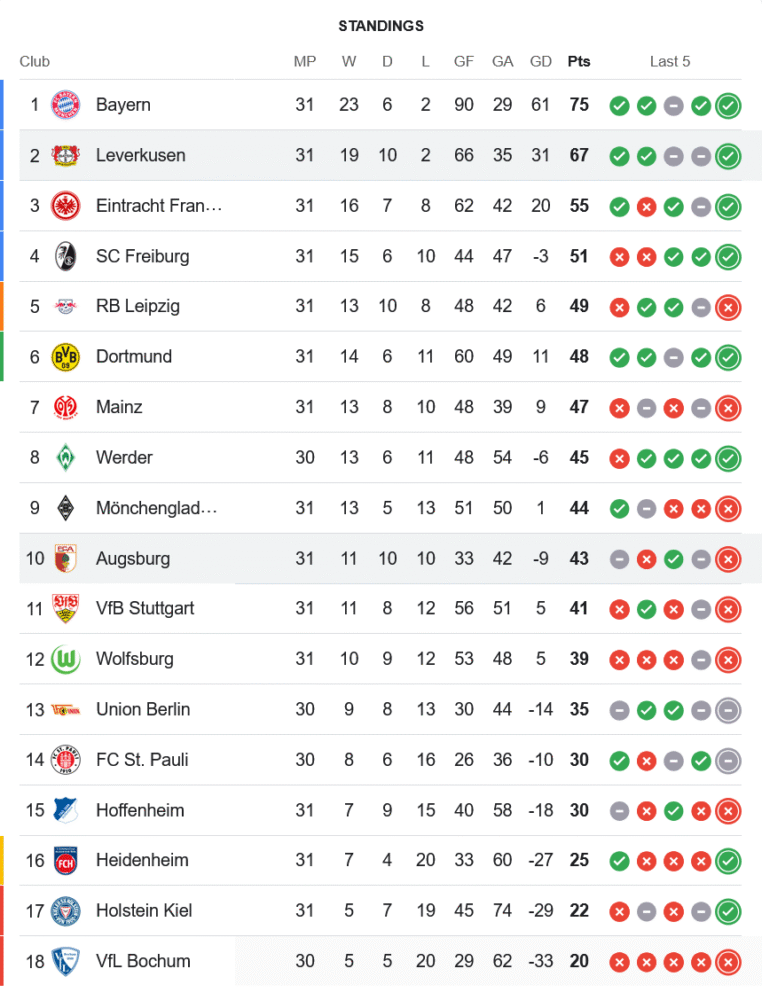Sort standings by the Pts column
Image resolution: width=762 pixels, height=1000 pixels.
[578, 61]
